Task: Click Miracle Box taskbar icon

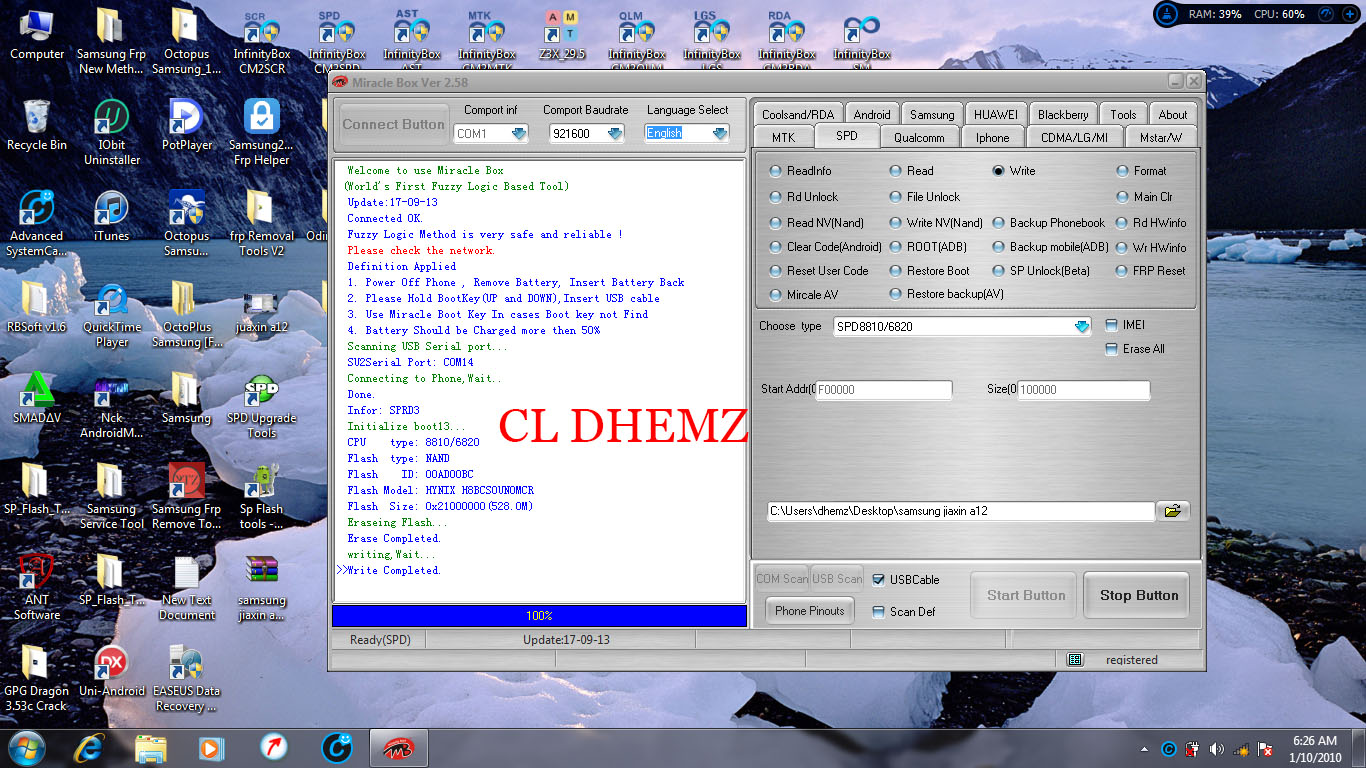Action: [x=399, y=747]
